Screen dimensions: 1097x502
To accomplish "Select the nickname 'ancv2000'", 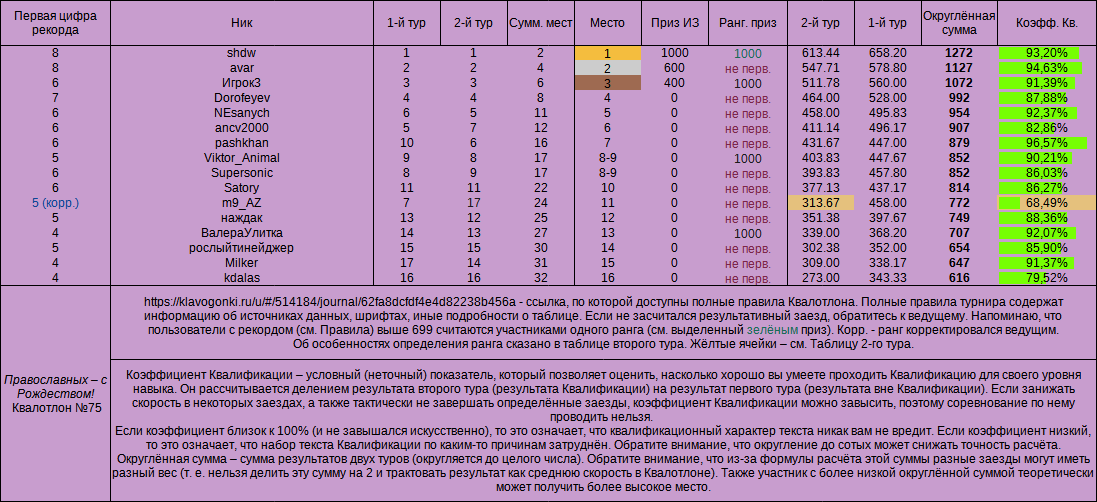I will click(x=242, y=128).
